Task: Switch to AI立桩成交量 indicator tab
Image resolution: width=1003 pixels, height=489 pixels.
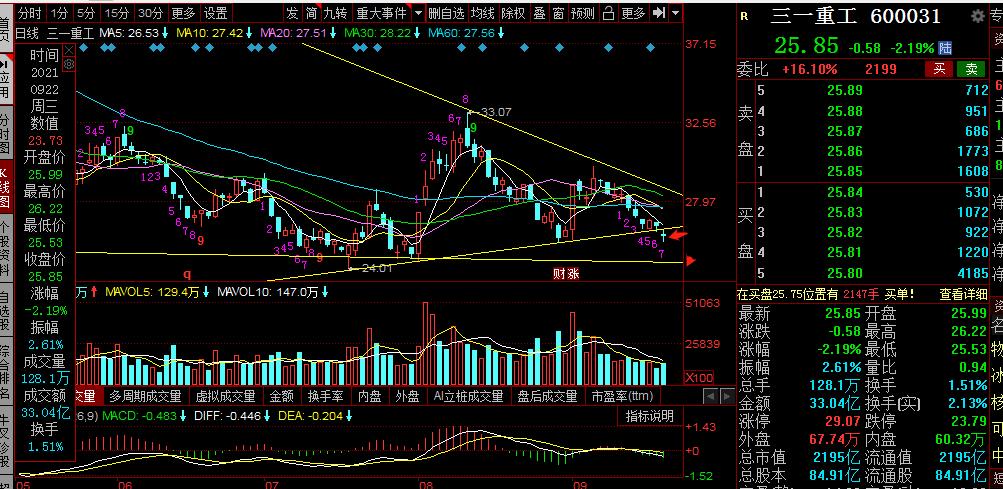Action: click(x=469, y=396)
